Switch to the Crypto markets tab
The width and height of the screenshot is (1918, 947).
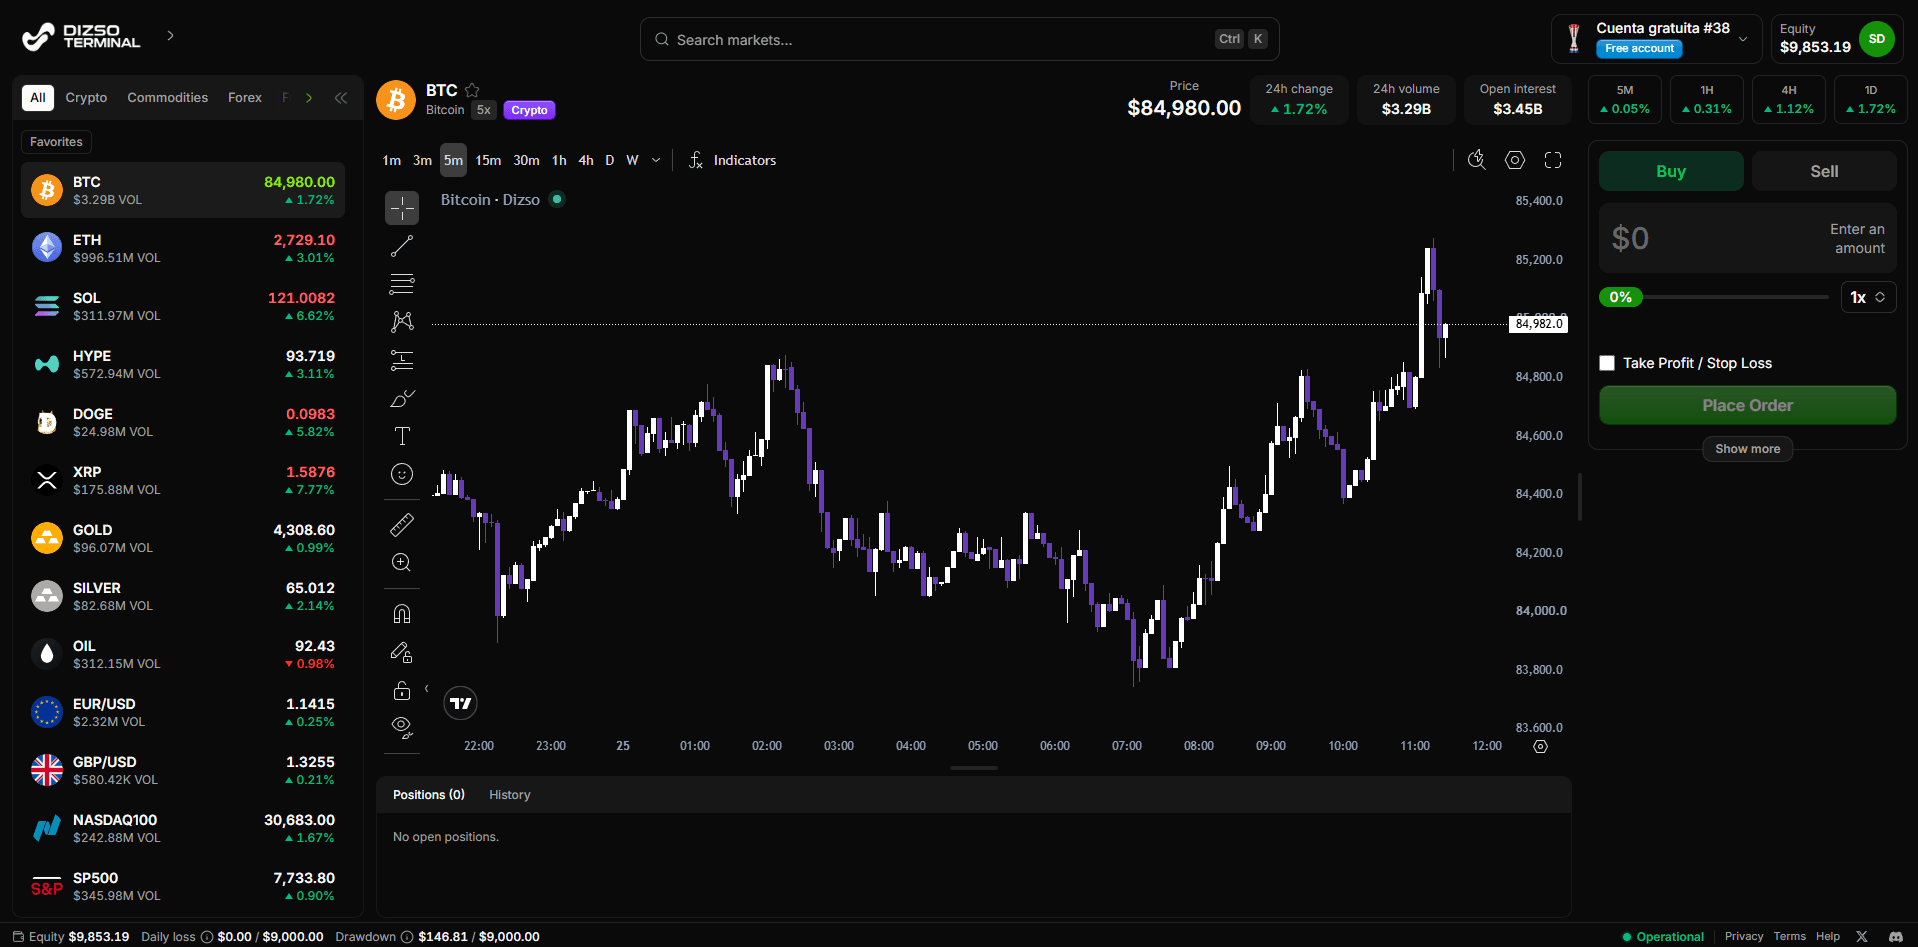coord(86,98)
